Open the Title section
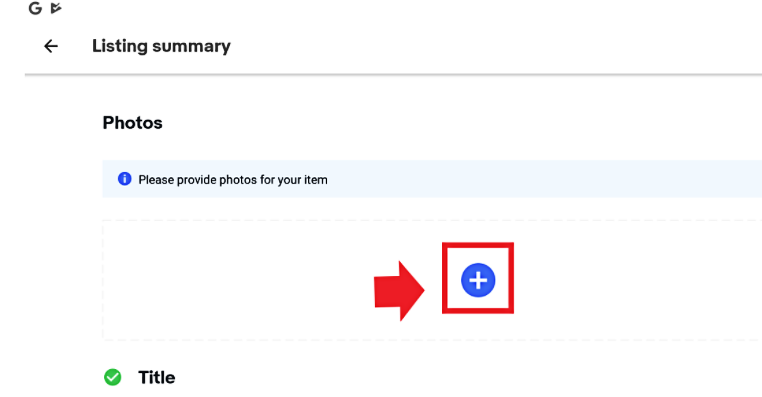 [x=156, y=378]
